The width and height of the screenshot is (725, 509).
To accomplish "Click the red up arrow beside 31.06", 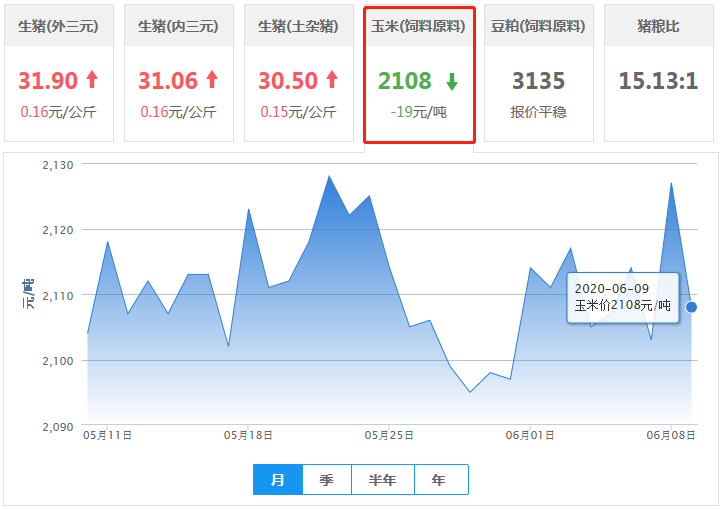I will pos(211,80).
